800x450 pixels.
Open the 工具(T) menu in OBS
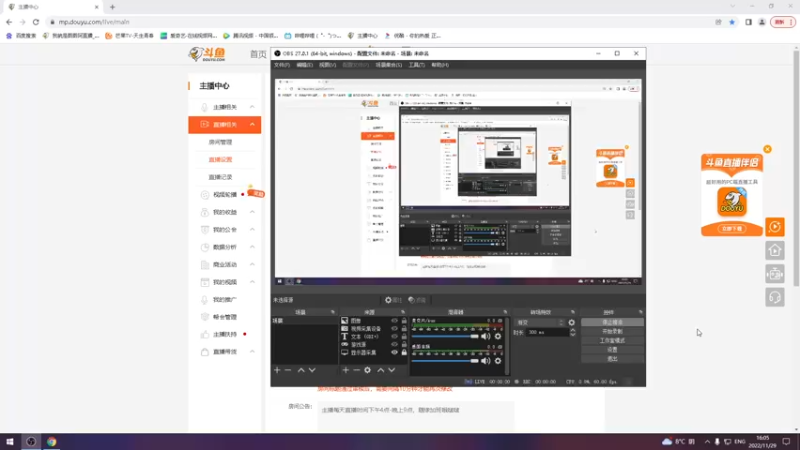tap(416, 65)
